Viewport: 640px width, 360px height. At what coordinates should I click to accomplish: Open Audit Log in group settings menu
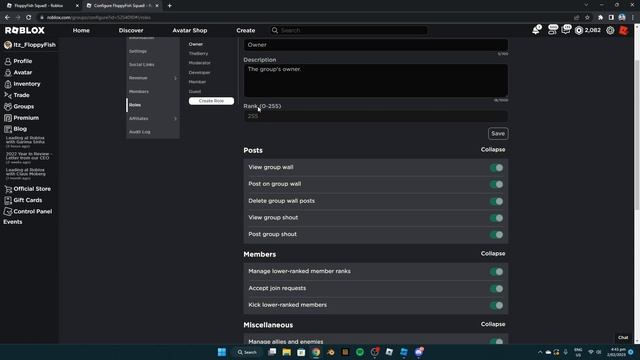140,132
